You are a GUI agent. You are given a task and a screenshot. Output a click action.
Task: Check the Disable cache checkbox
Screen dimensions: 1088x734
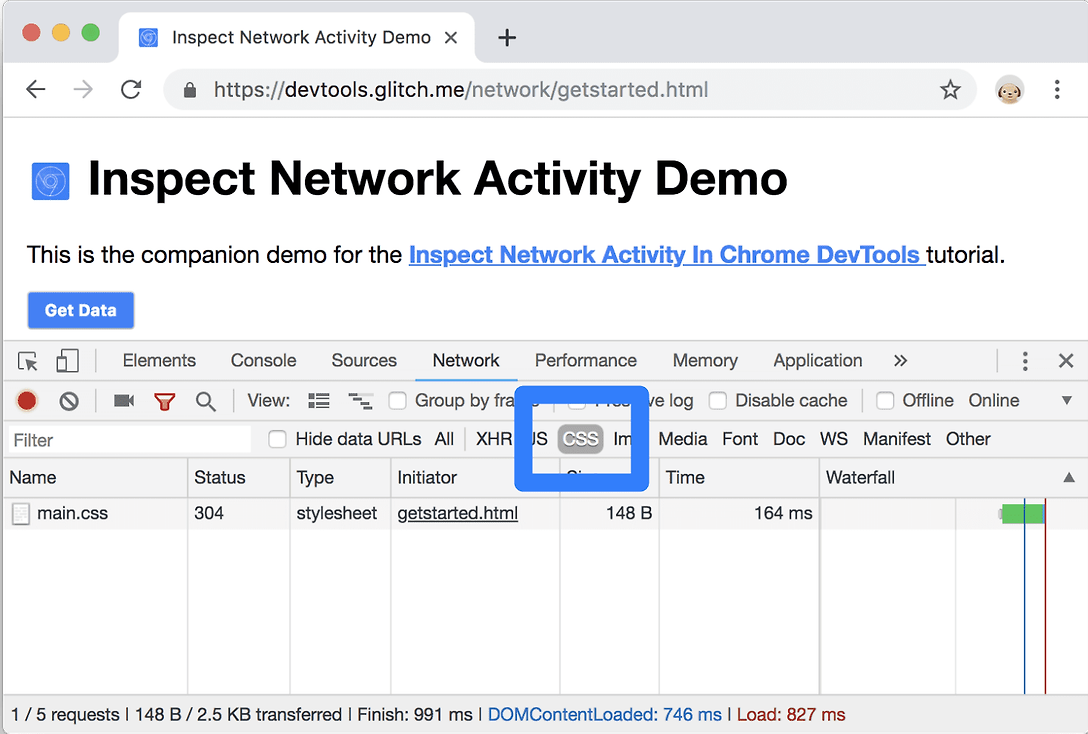tap(718, 401)
